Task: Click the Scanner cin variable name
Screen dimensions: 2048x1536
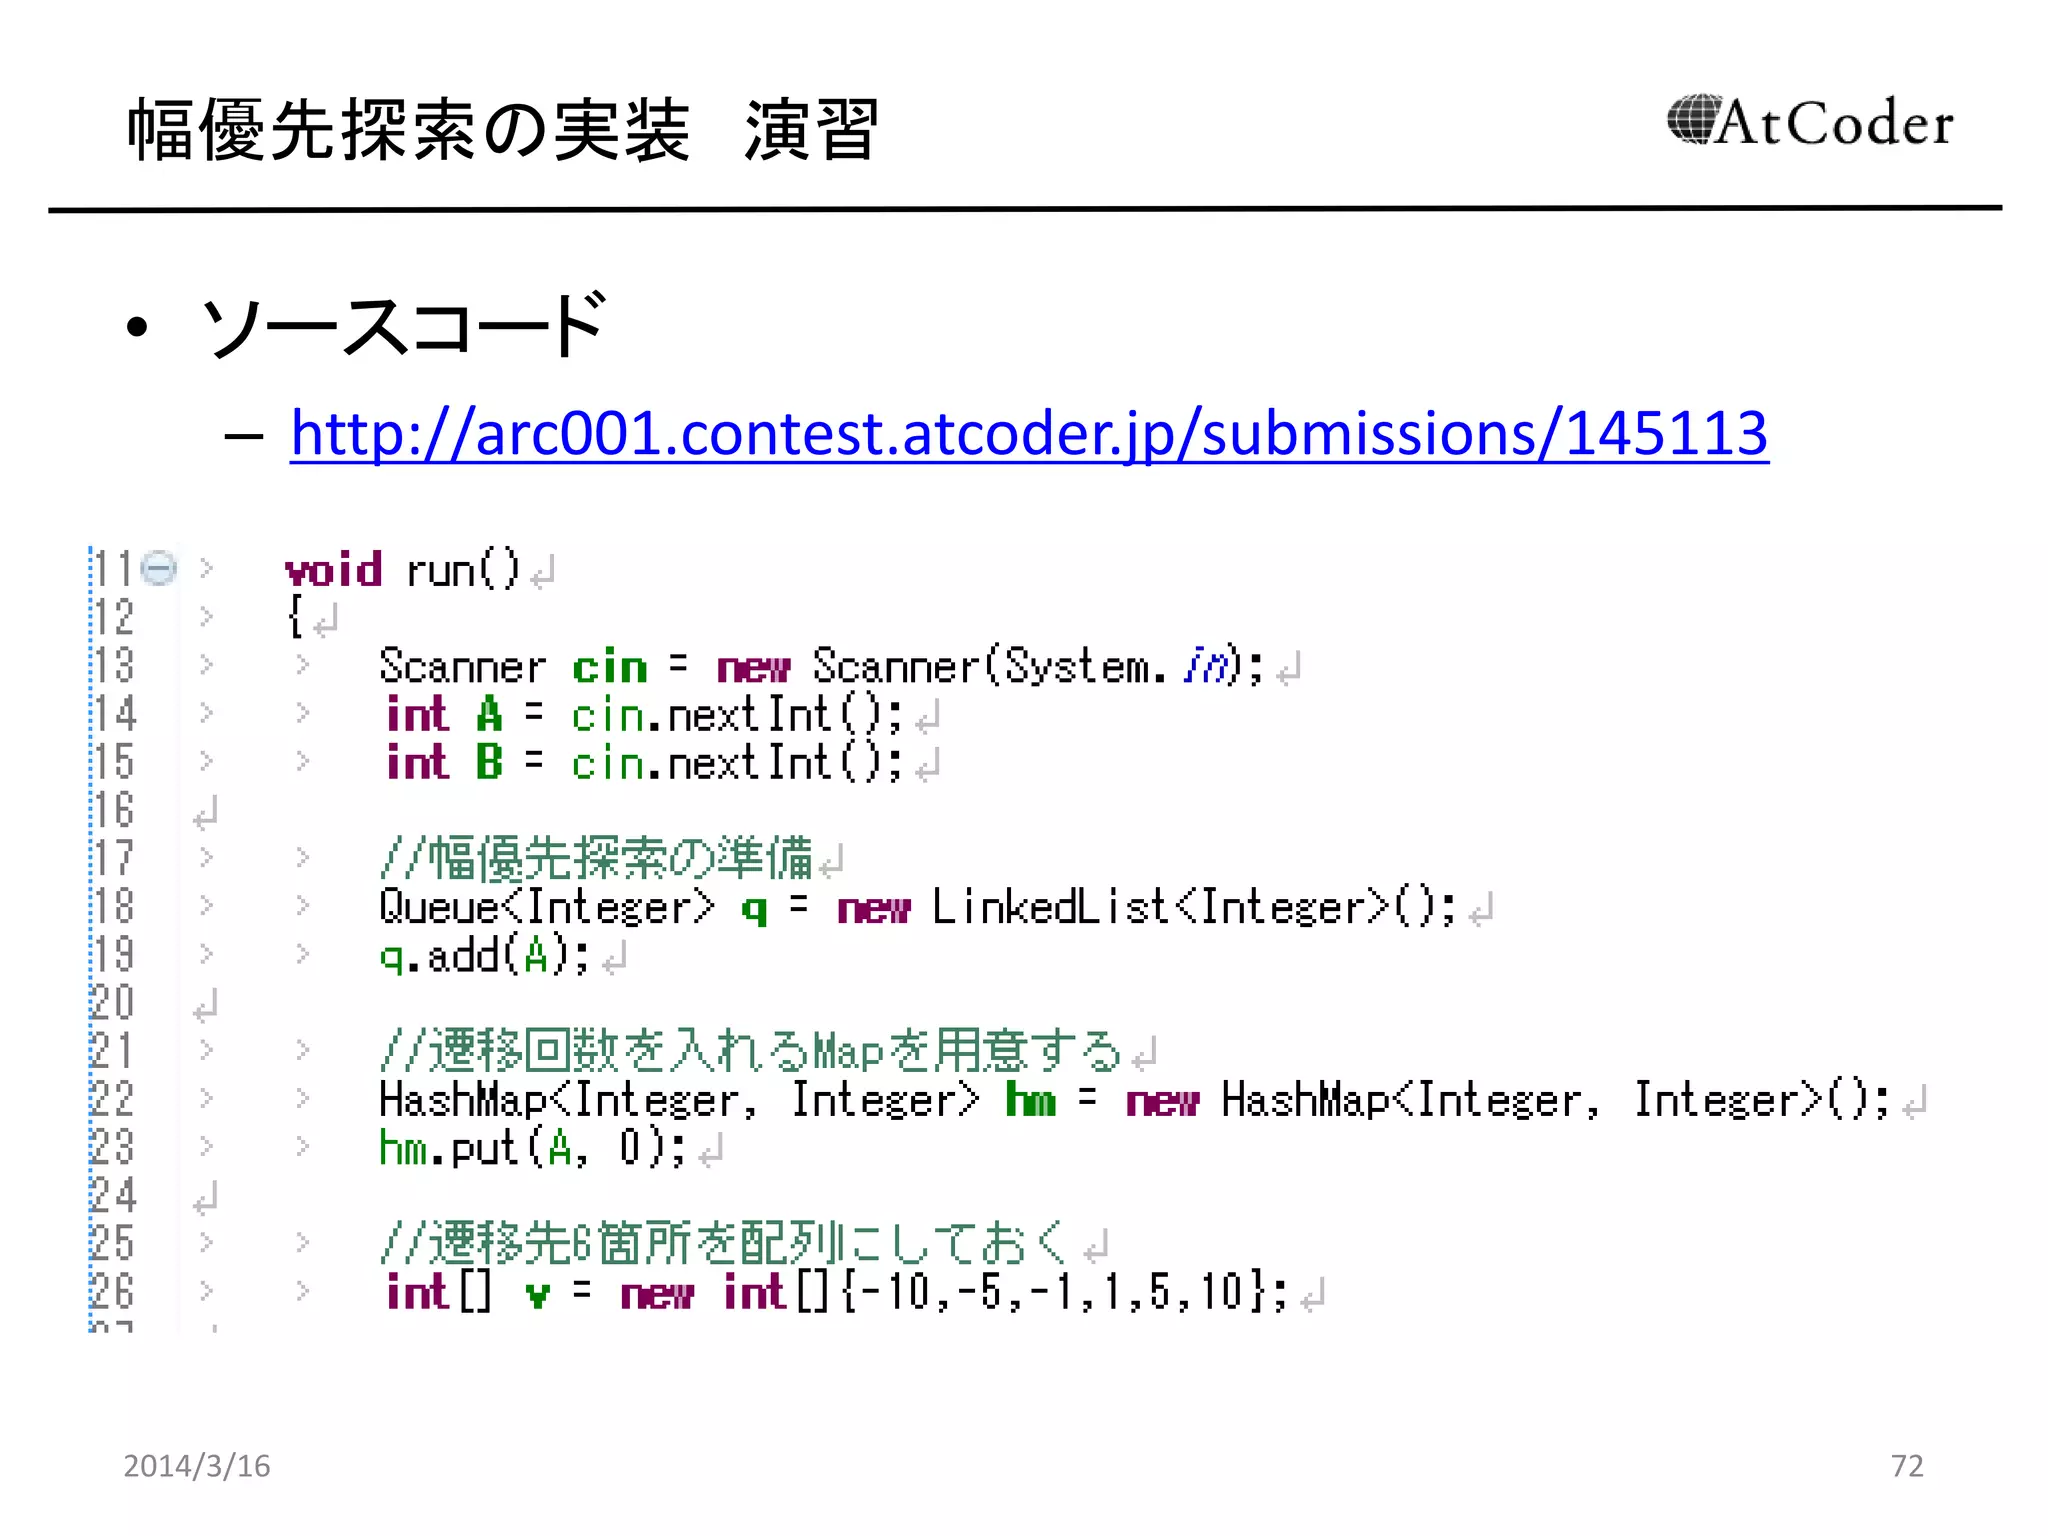Action: [x=610, y=667]
